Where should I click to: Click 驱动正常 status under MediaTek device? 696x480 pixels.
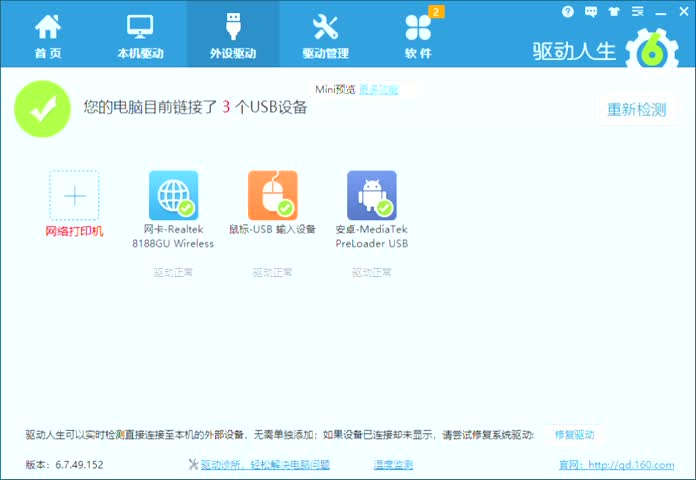[x=372, y=272]
